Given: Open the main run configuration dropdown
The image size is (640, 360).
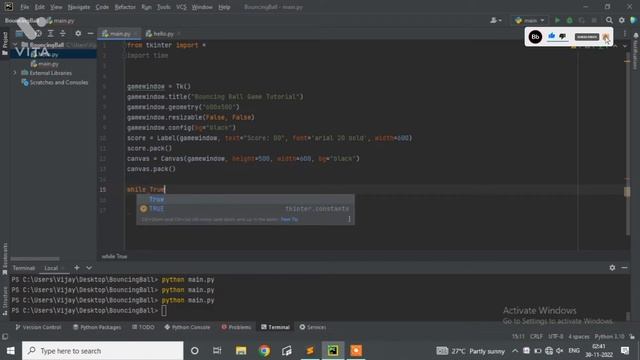Looking at the screenshot, I should 530,20.
